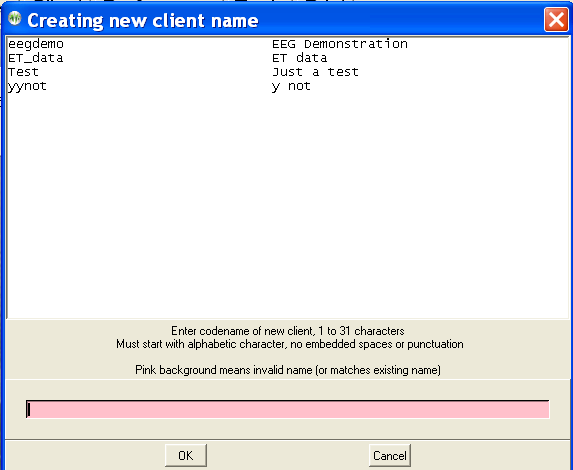Viewport: 573px width, 470px height.
Task: Click the 'Must start with alphabetic character' note
Action: [290, 344]
